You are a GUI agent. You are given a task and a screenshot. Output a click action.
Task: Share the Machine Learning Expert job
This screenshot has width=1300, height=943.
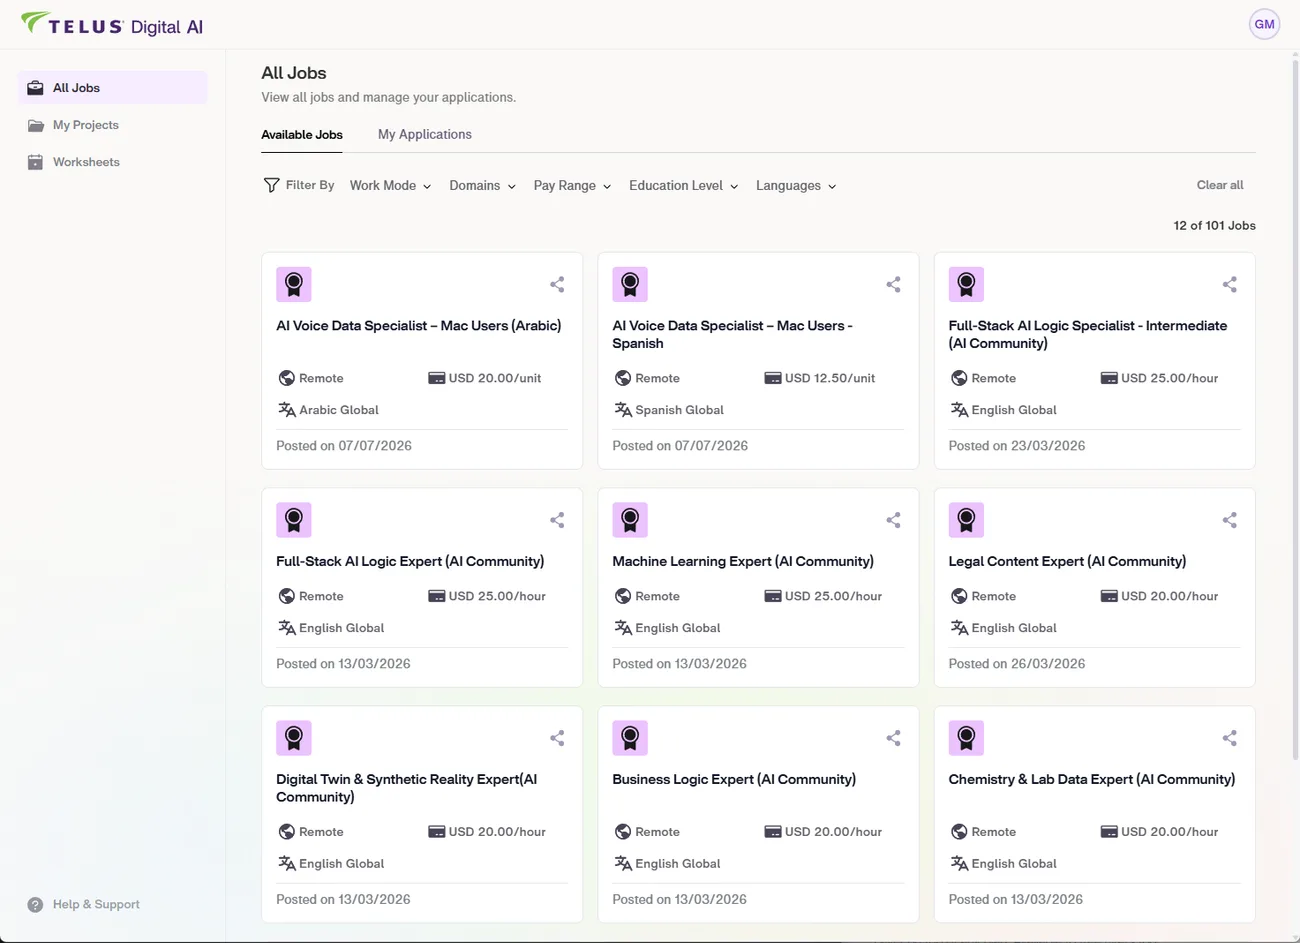(893, 520)
